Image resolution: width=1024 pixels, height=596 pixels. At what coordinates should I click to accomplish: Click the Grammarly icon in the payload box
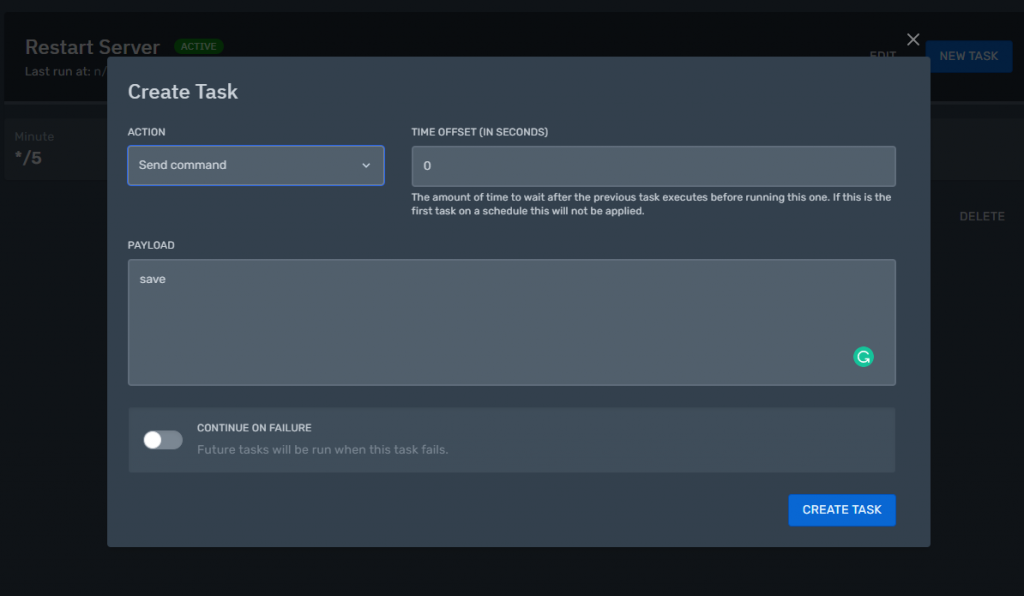tap(863, 356)
